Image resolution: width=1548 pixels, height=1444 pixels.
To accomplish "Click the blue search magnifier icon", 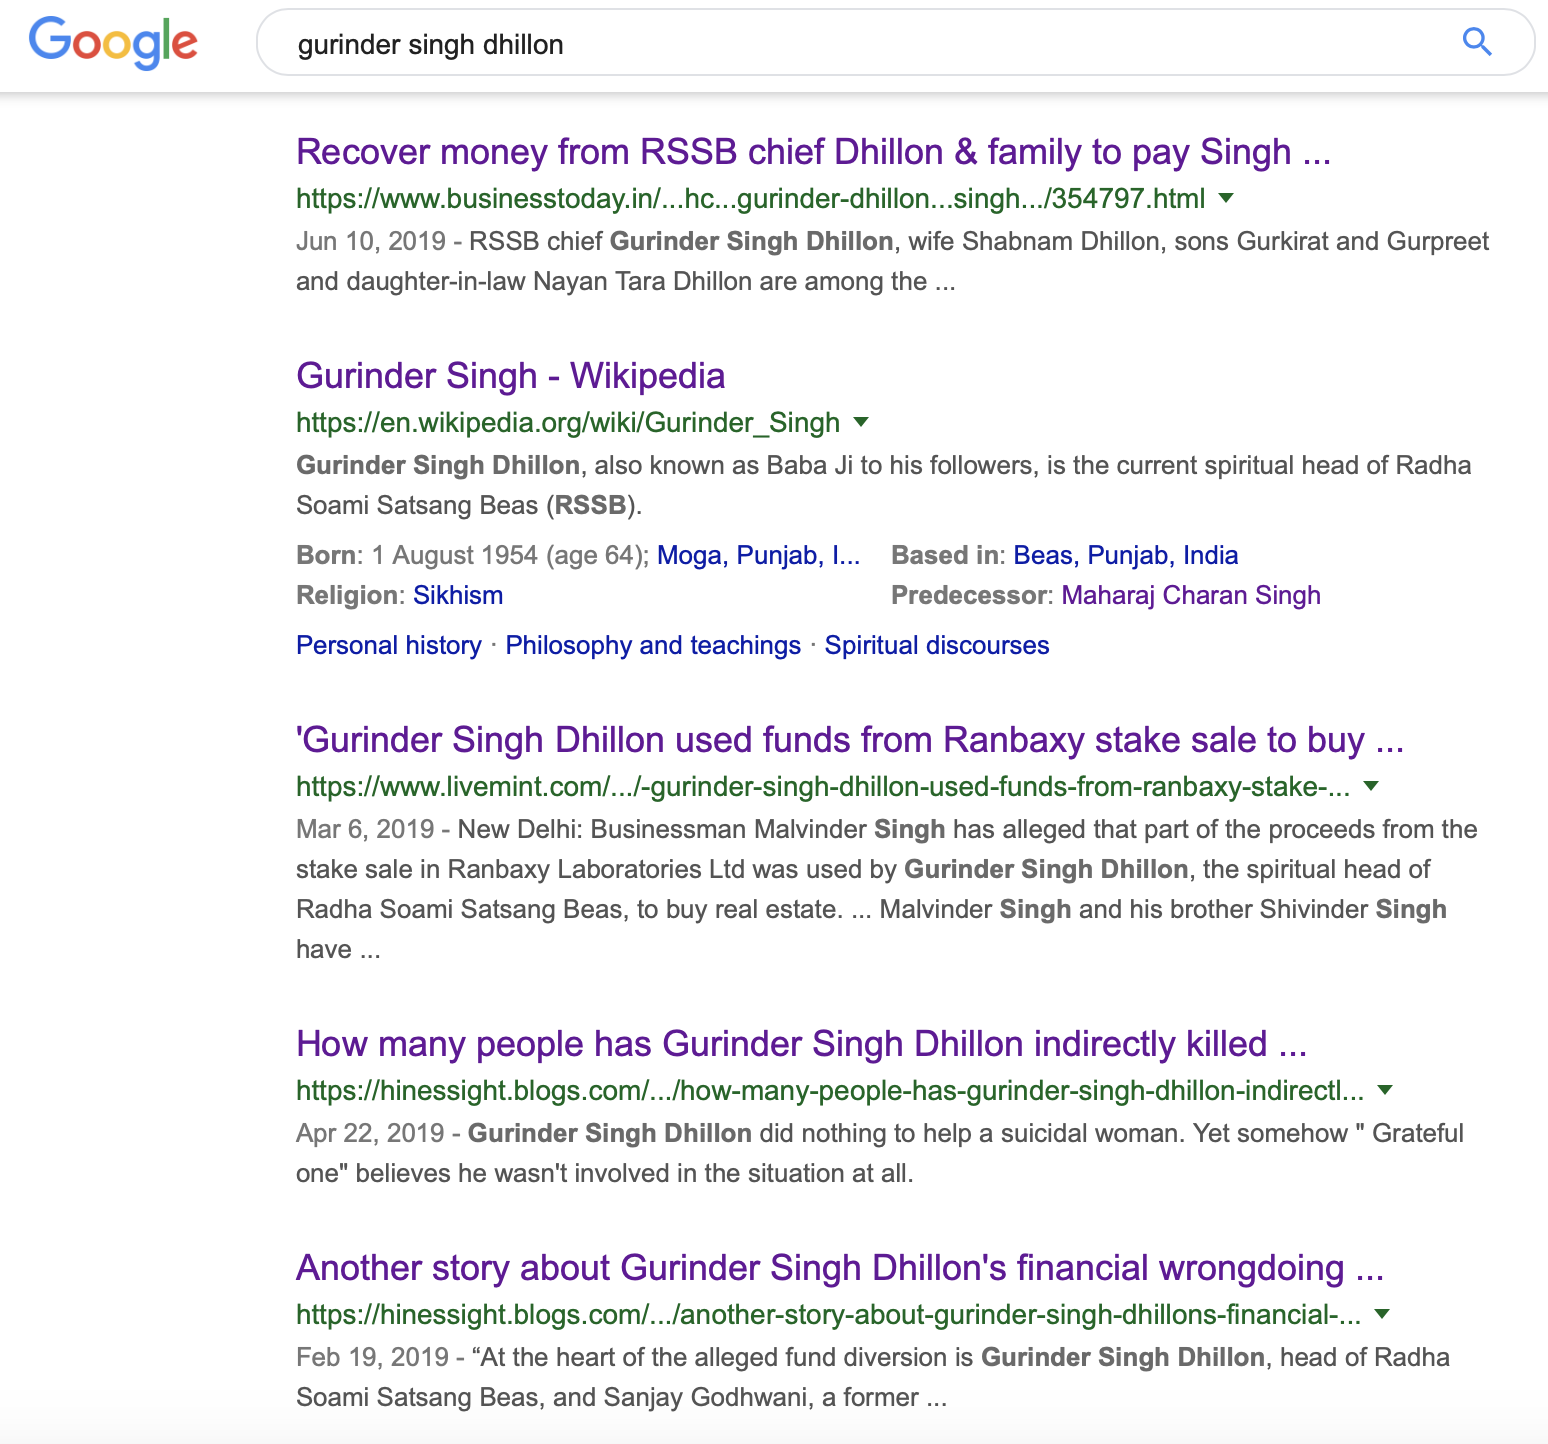I will [x=1476, y=42].
